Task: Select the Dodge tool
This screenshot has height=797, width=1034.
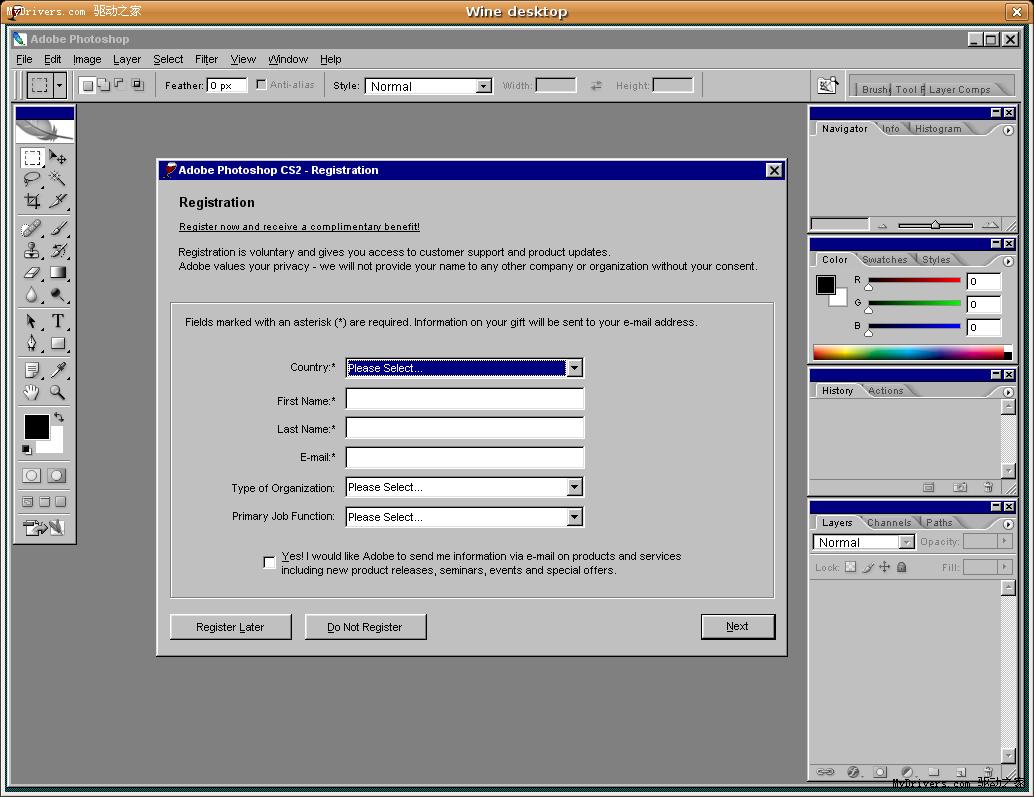Action: tap(57, 294)
